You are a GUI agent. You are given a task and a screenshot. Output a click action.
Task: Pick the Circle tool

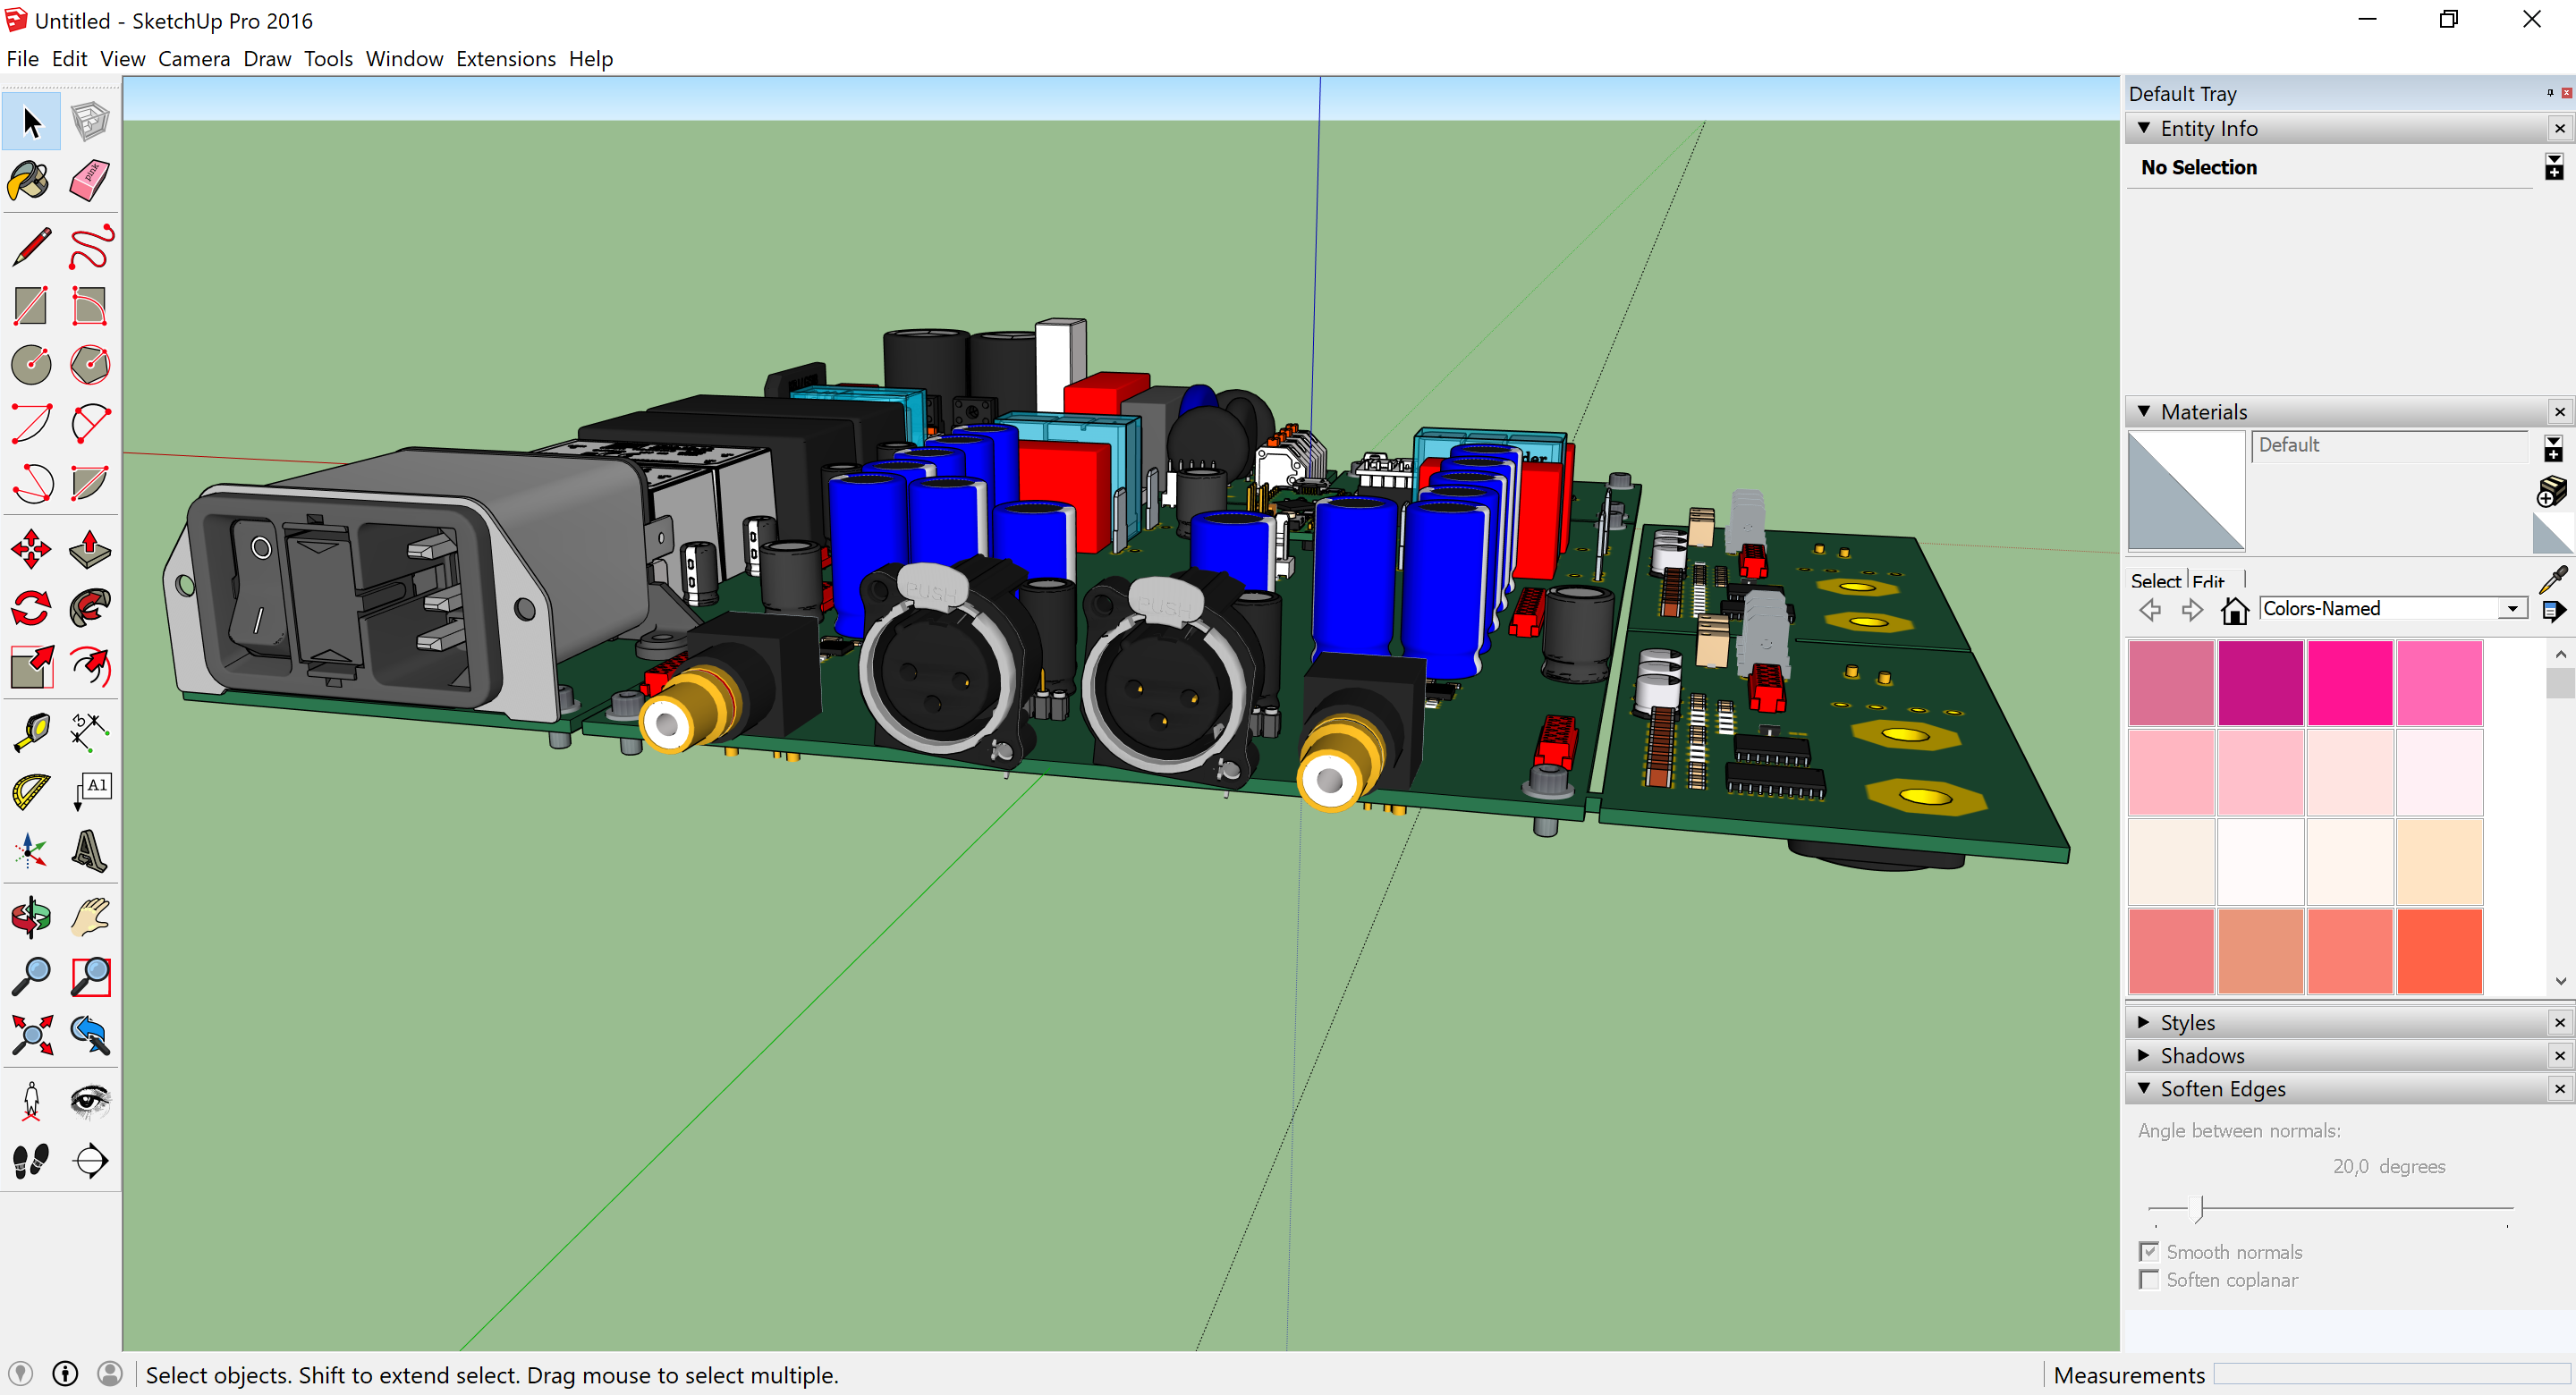coord(31,365)
